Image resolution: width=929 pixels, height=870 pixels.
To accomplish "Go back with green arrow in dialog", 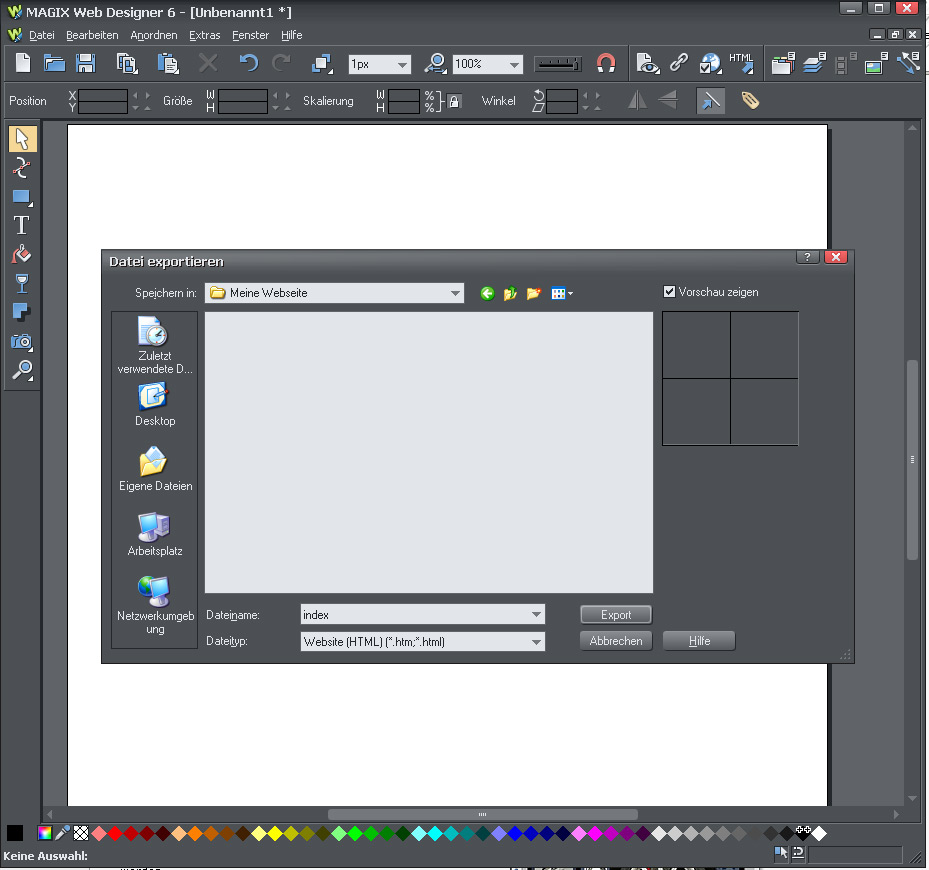I will click(487, 293).
